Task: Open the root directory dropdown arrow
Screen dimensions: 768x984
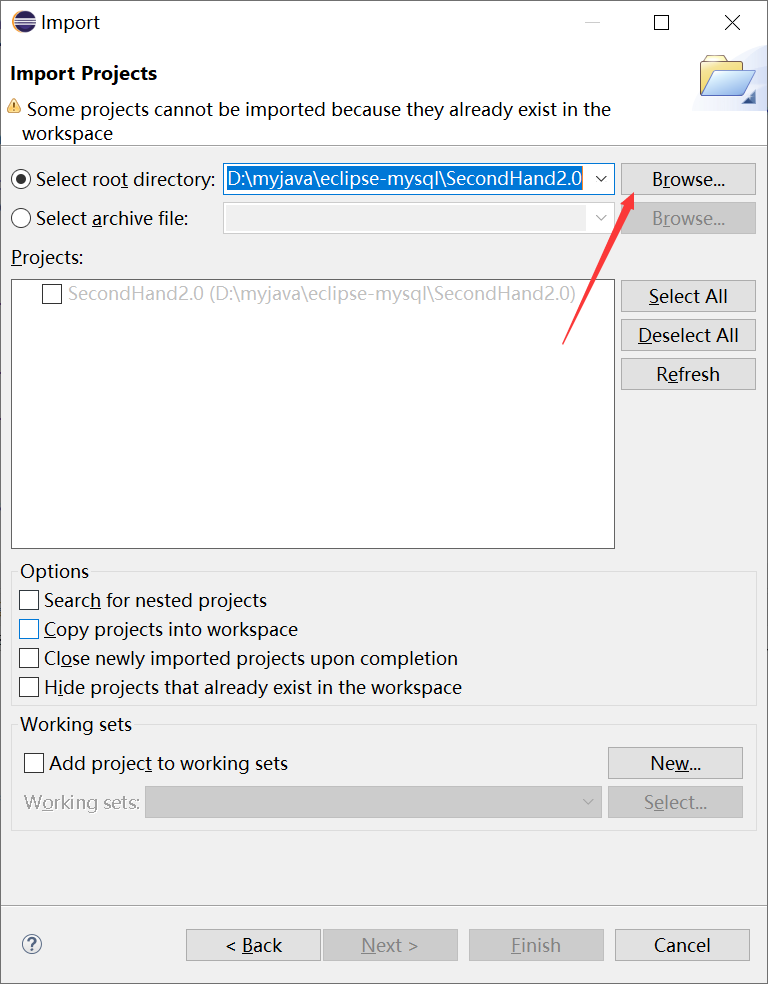Action: click(x=601, y=179)
